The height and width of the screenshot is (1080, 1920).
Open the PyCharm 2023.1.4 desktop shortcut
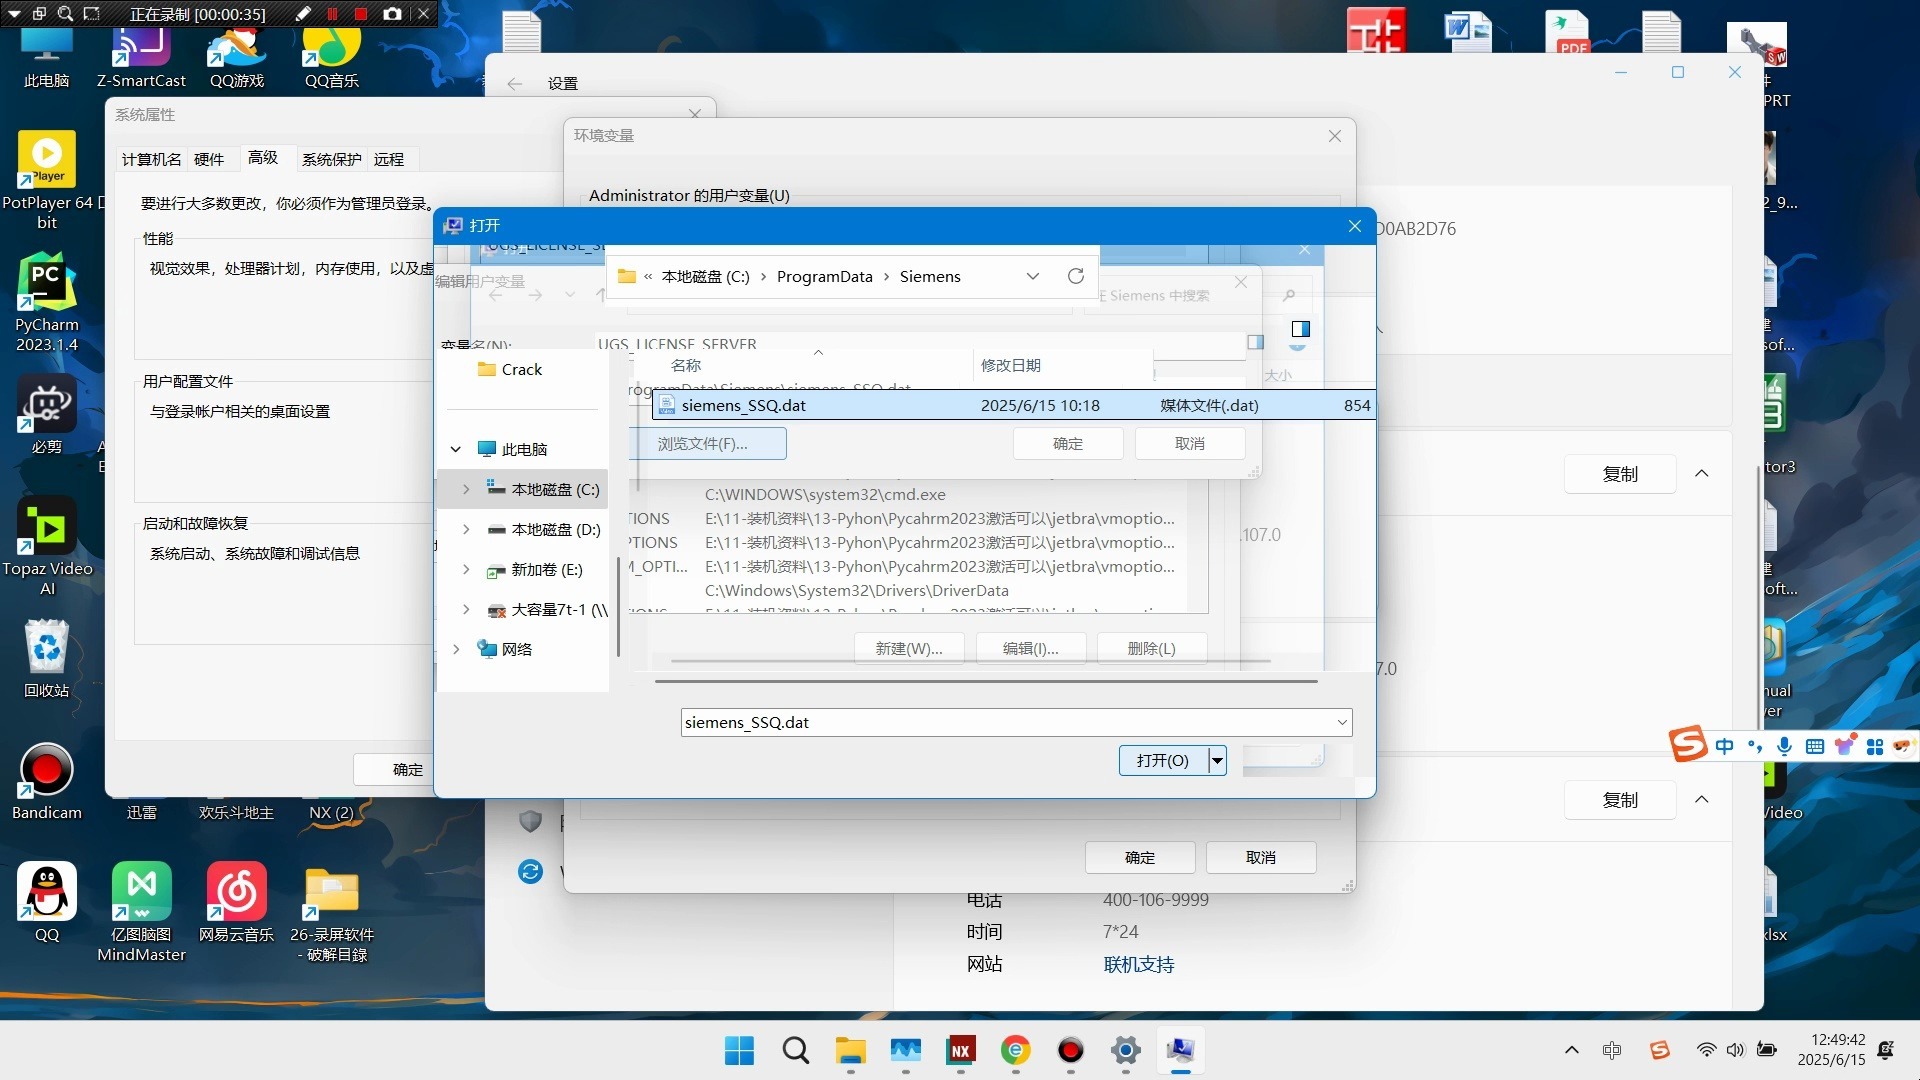[x=46, y=302]
